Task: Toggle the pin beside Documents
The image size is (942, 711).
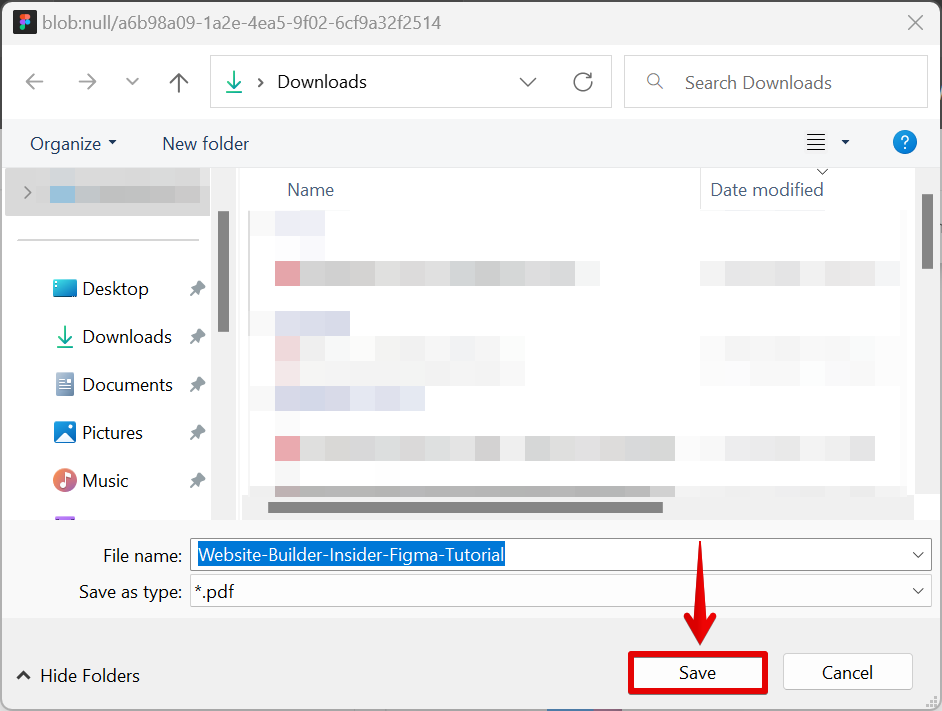Action: click(197, 385)
